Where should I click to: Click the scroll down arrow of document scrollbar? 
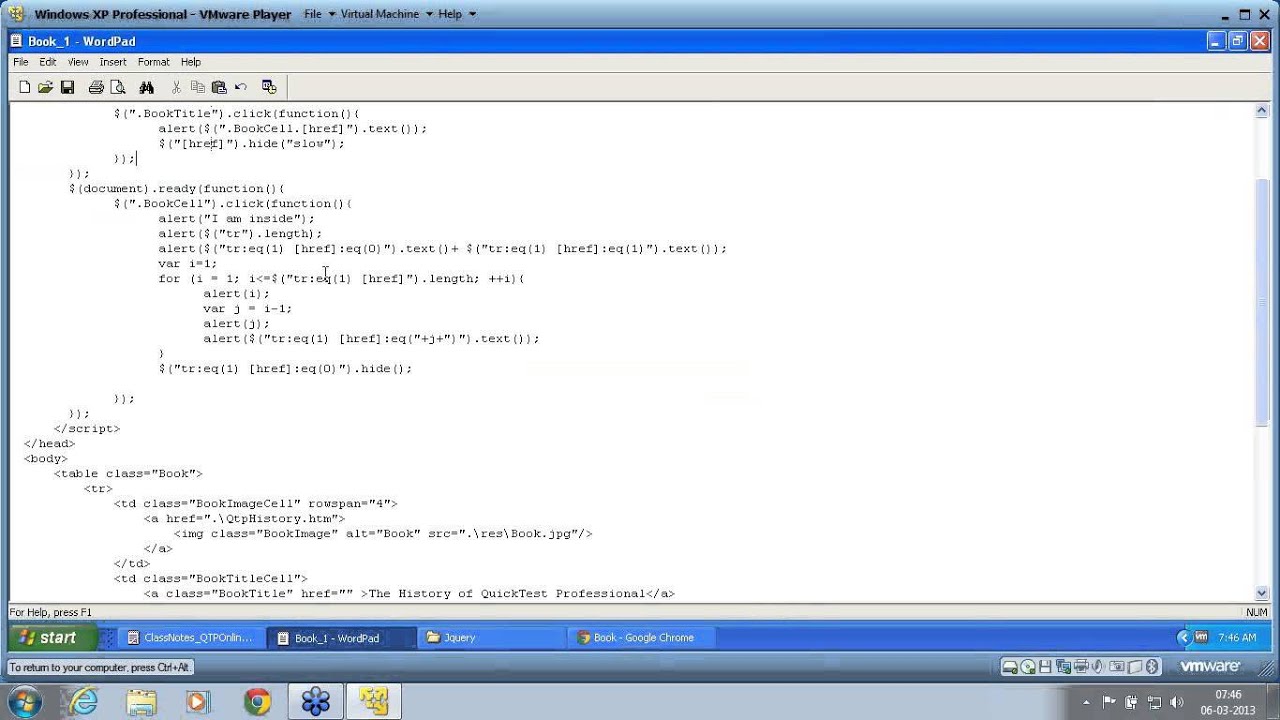point(1262,593)
